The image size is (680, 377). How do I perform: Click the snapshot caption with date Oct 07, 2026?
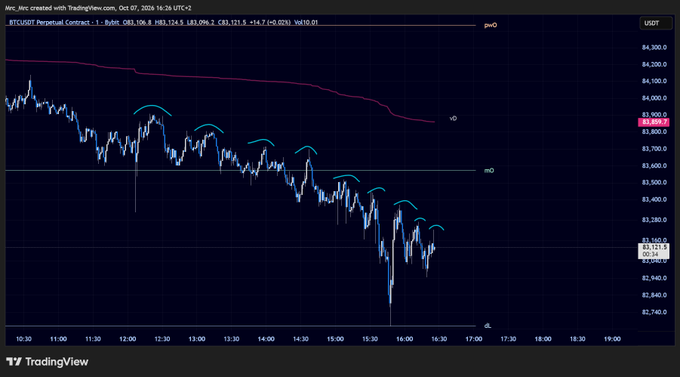tap(98, 8)
